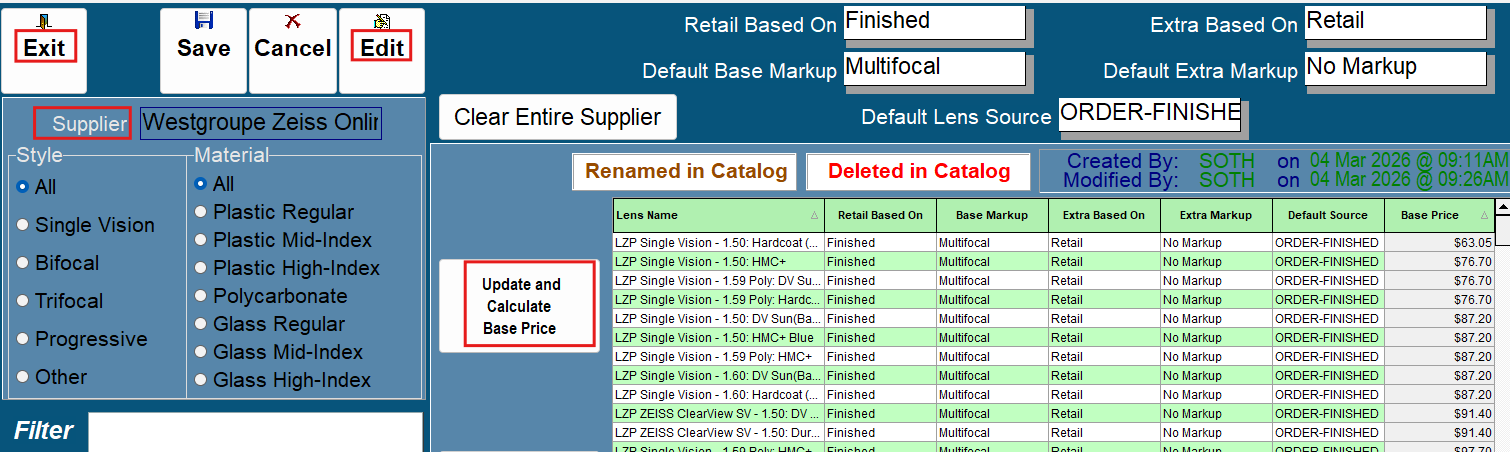This screenshot has width=1510, height=452.
Task: Sort by Lens Name column arrow
Action: click(813, 216)
